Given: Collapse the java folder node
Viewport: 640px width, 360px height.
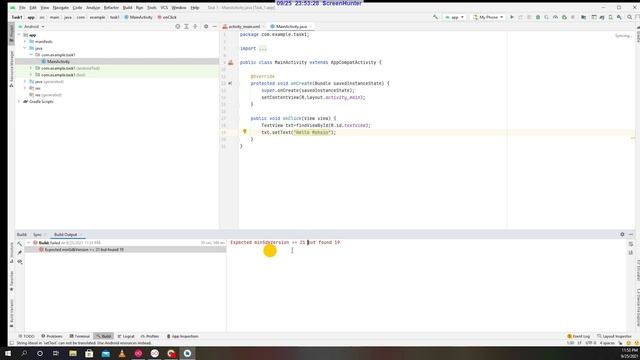Looking at the screenshot, I should pos(25,48).
